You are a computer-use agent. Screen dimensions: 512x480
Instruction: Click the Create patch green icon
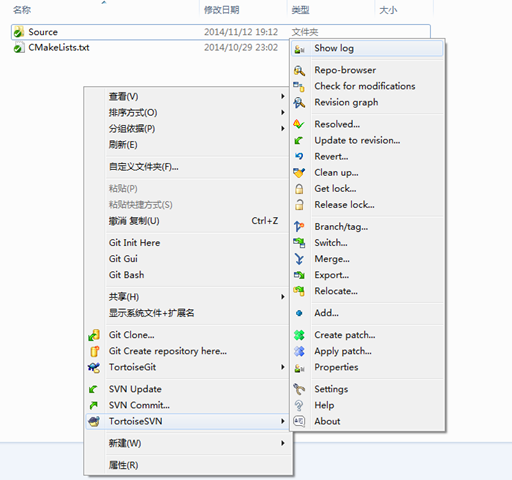(x=299, y=335)
